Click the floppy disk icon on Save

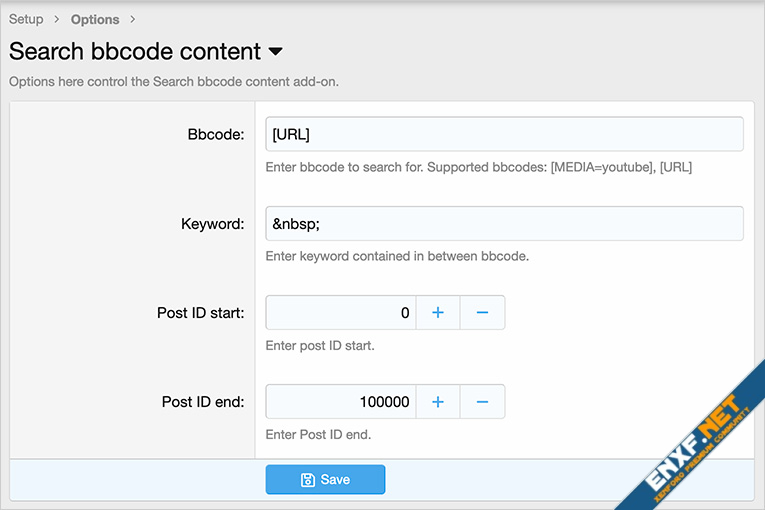point(308,480)
